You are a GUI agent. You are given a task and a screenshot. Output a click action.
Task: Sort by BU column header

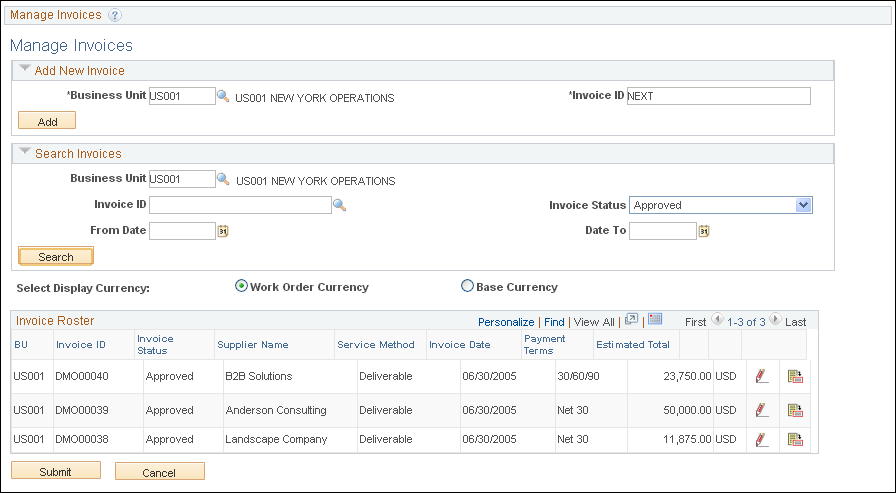point(21,344)
